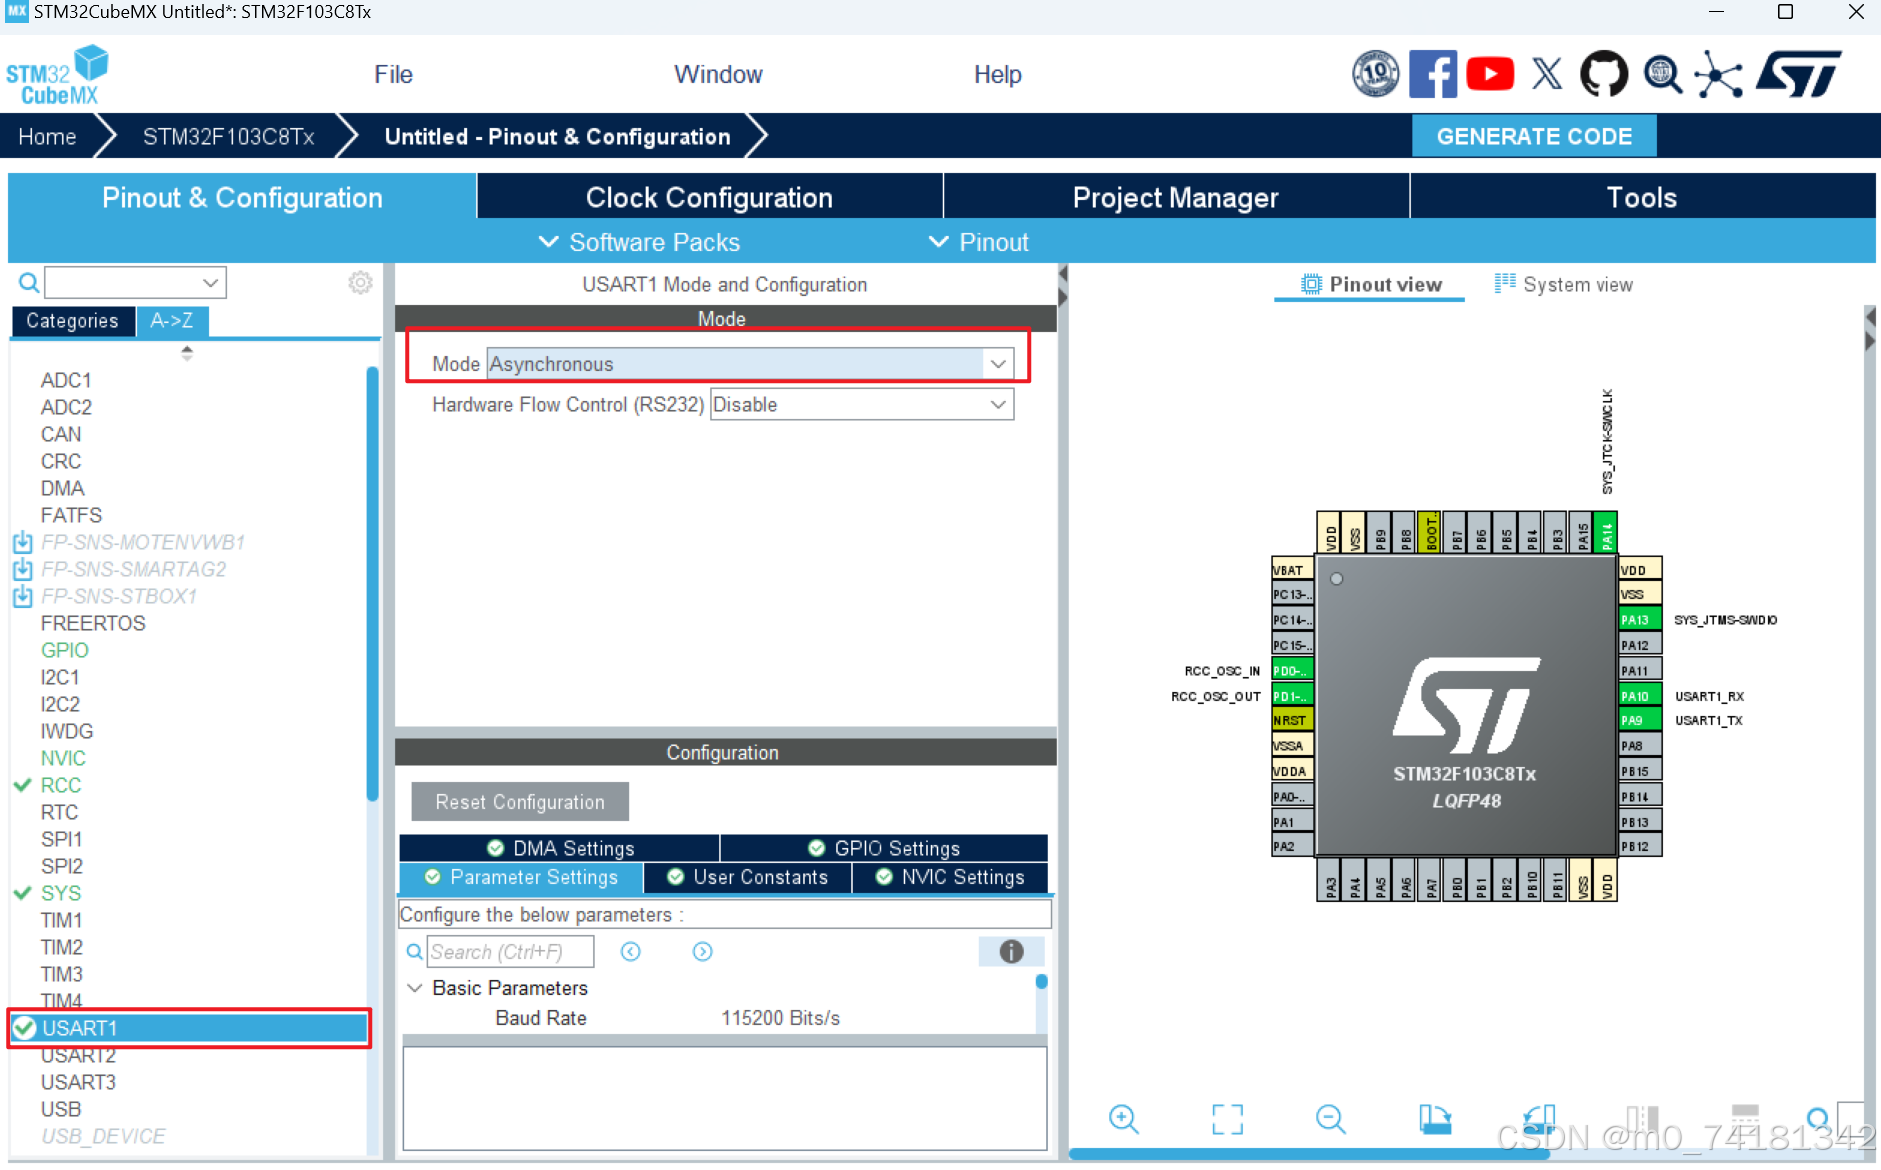Open the ST community network icon
Image resolution: width=1881 pixels, height=1170 pixels.
point(1719,74)
